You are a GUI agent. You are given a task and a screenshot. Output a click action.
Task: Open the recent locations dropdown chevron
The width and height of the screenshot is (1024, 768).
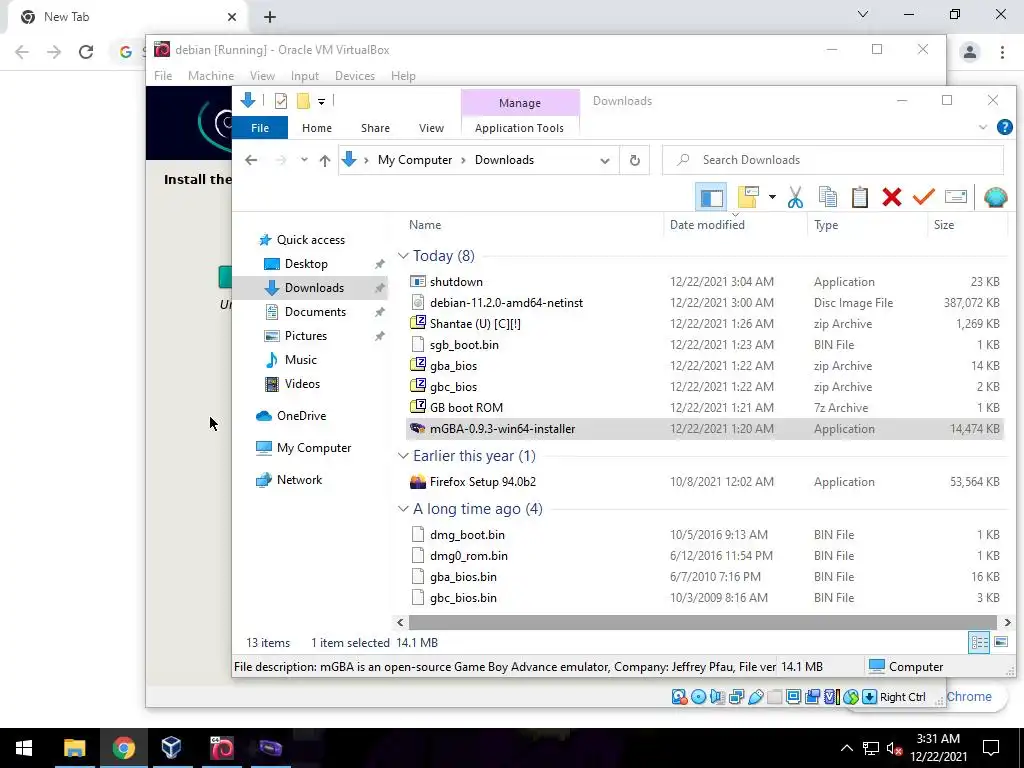[x=304, y=160]
